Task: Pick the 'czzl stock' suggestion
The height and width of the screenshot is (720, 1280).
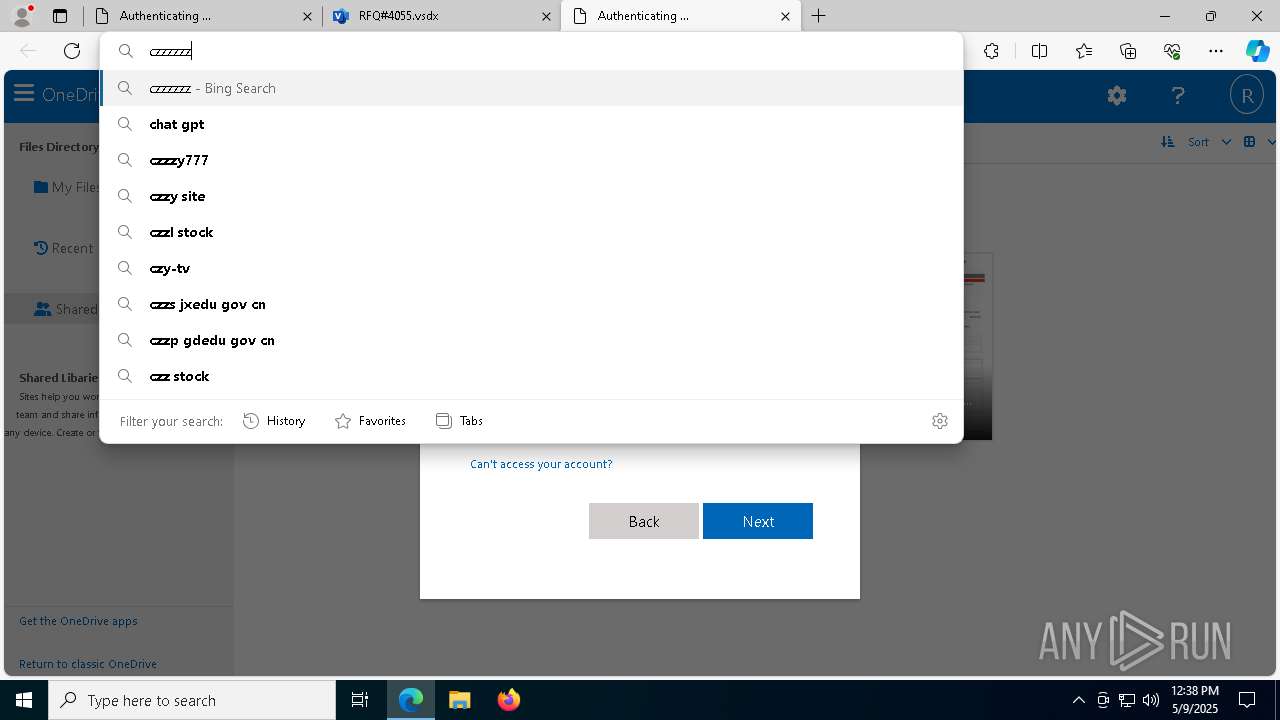Action: 531,232
